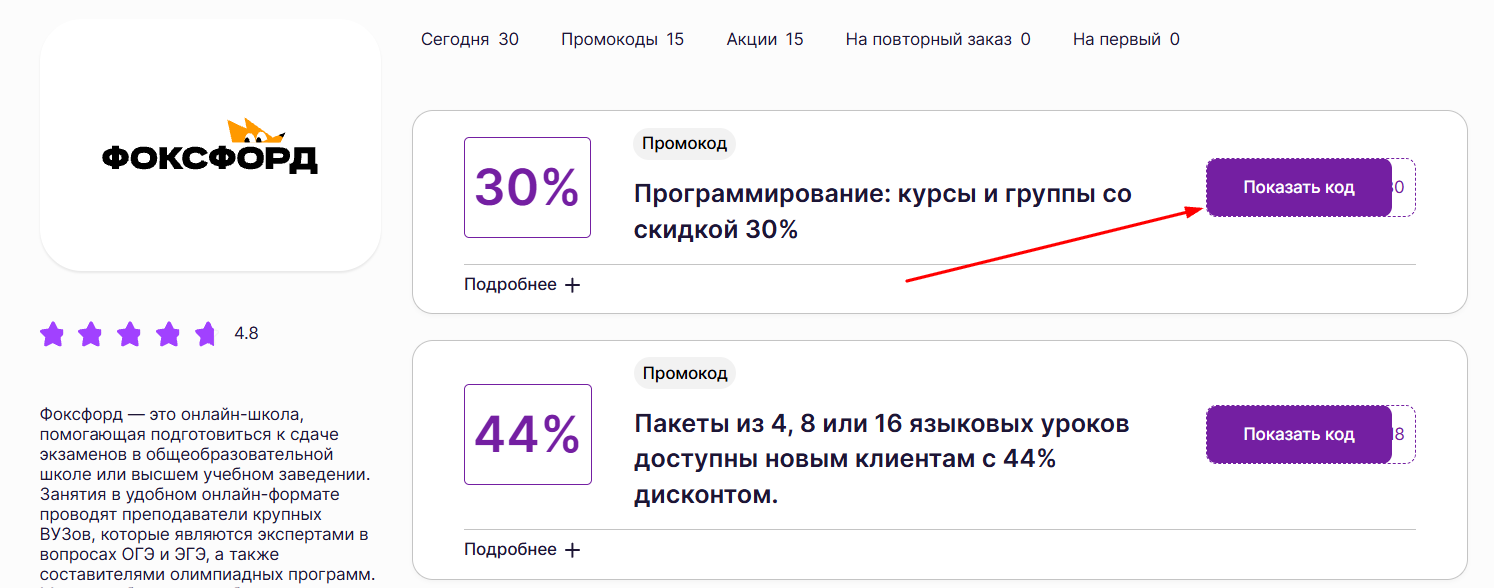1494x588 pixels.
Task: Reveal the code for the 44% language offer
Action: coord(1298,434)
